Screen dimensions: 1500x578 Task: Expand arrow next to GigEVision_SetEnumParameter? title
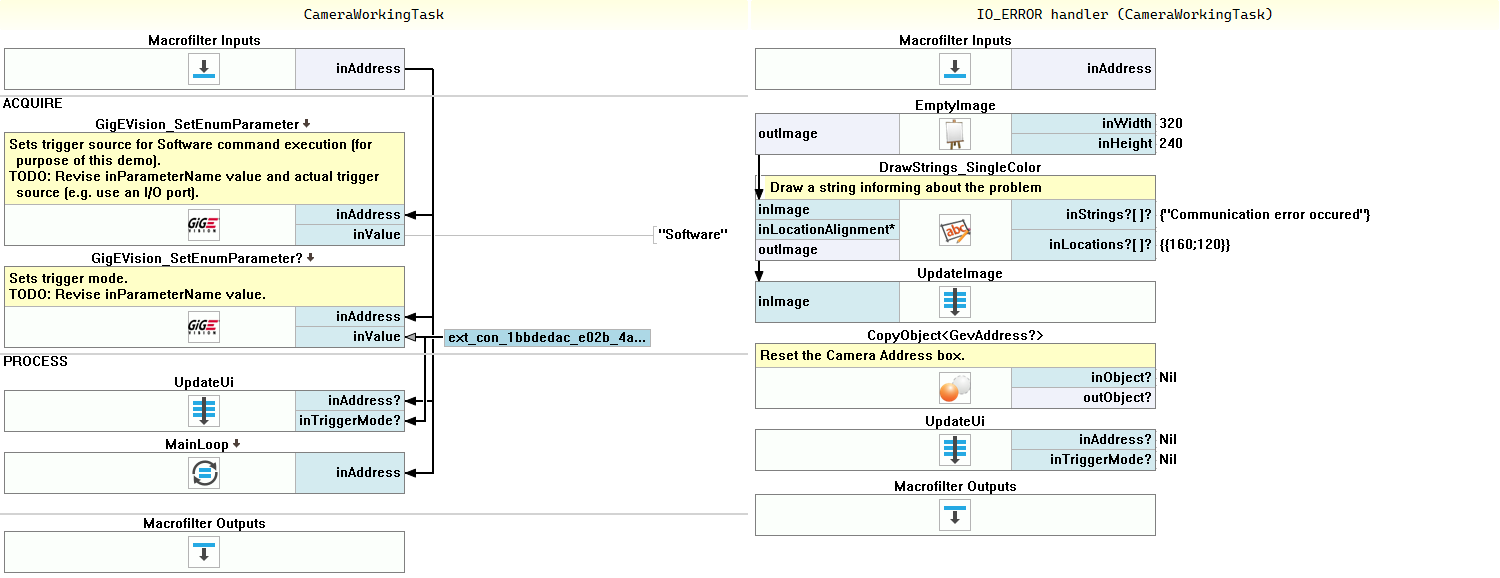click(311, 257)
